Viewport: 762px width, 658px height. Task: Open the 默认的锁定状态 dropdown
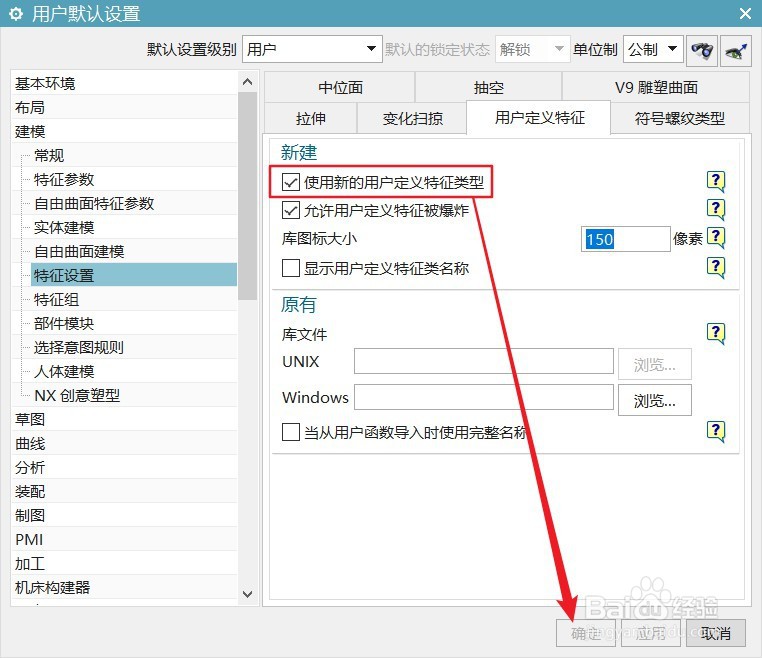[x=532, y=49]
